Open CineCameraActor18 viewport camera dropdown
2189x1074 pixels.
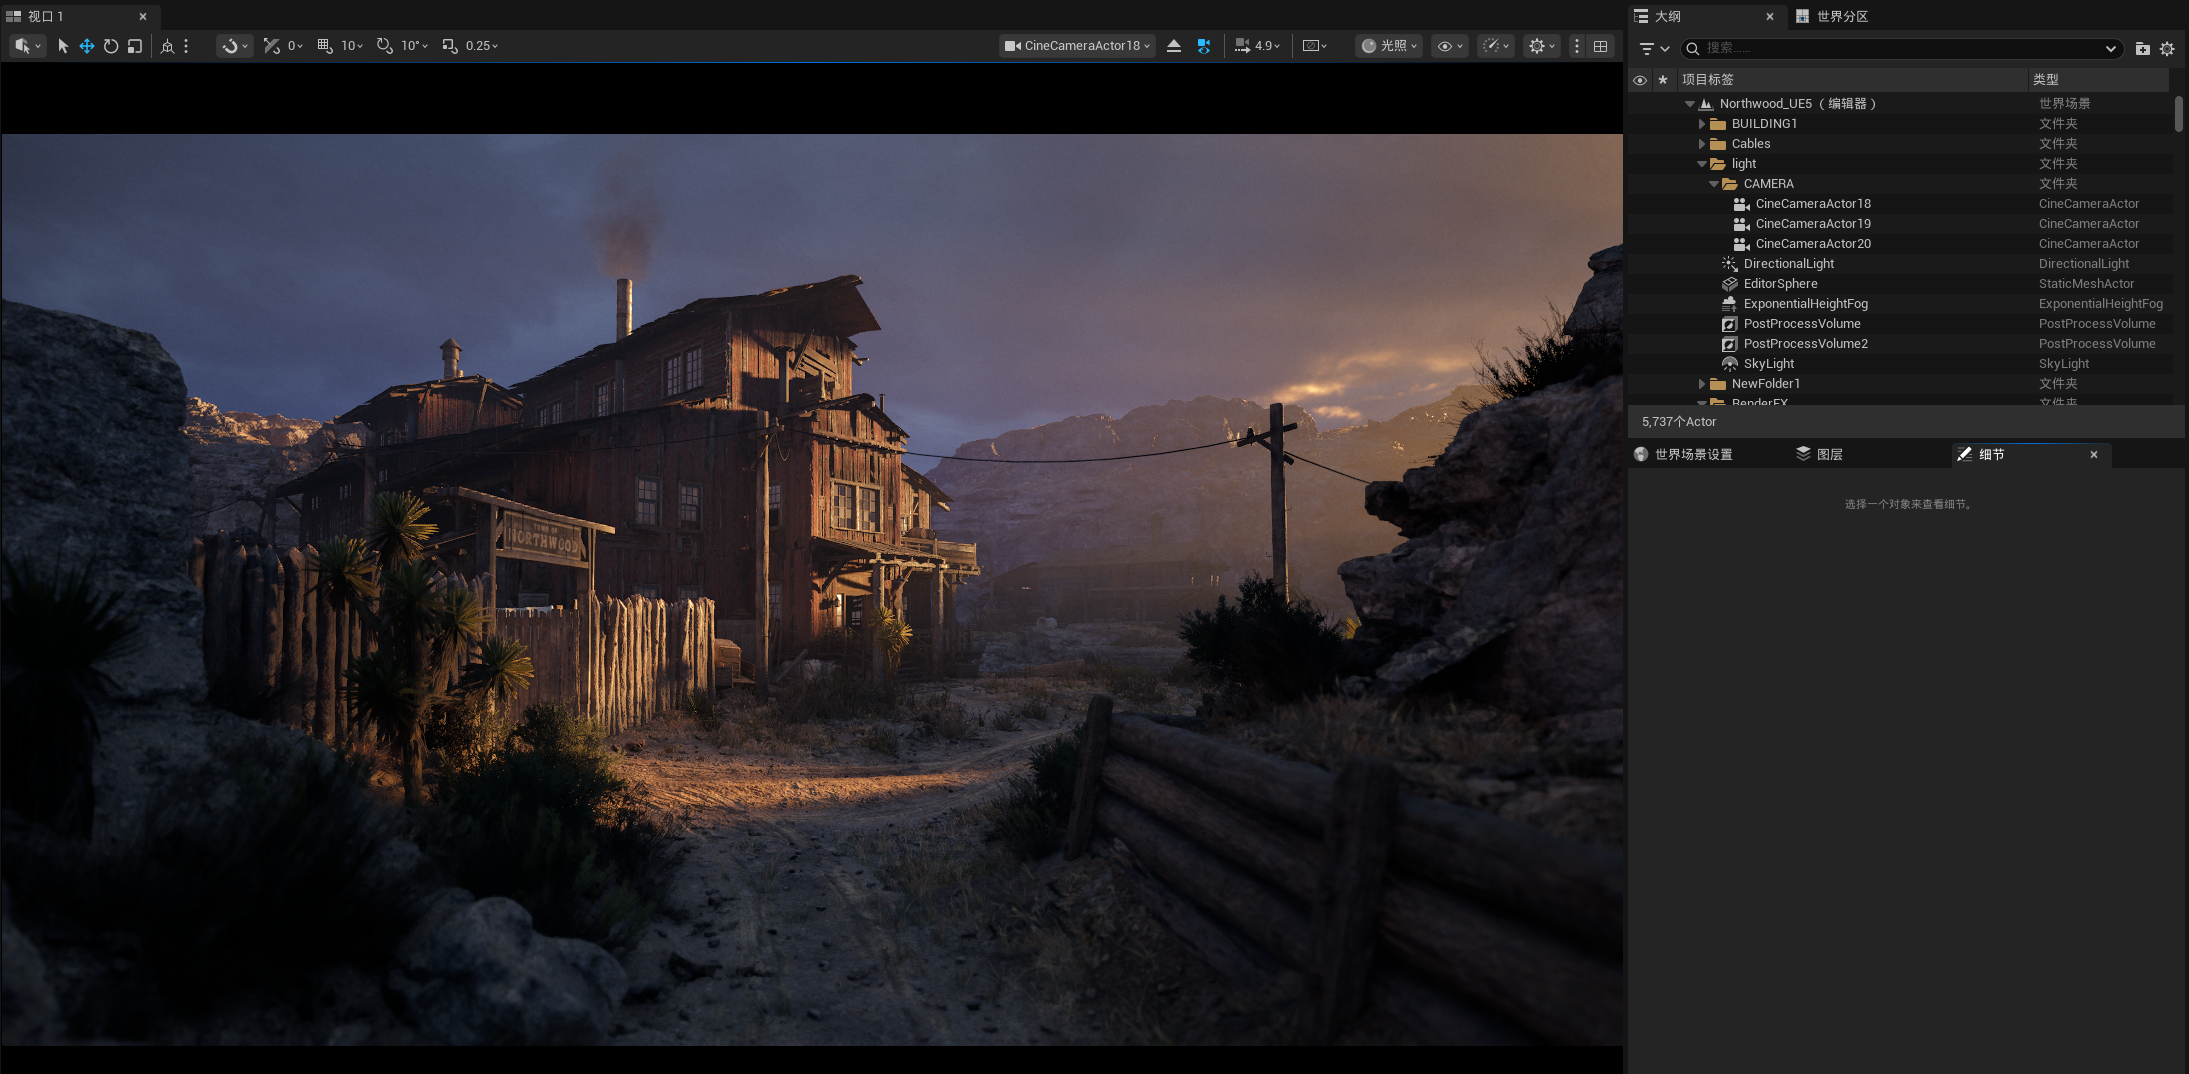(1077, 46)
